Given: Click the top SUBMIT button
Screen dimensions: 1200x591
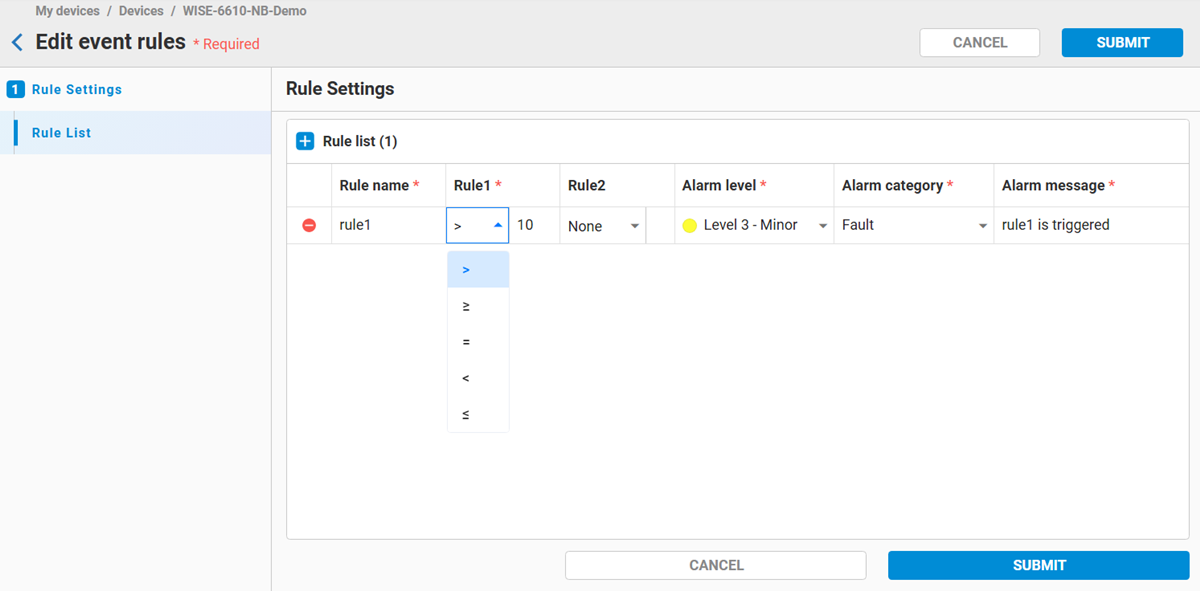Looking at the screenshot, I should tap(1122, 42).
